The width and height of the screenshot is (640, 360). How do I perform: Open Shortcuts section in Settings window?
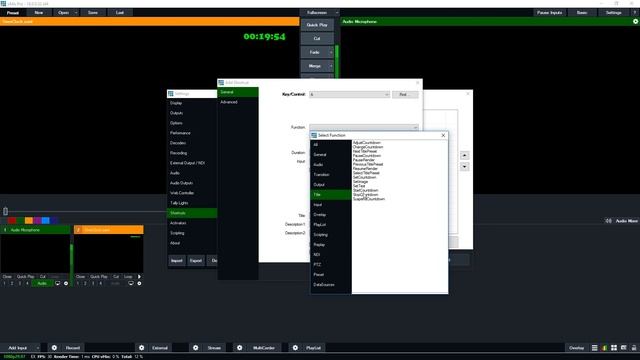coord(192,213)
